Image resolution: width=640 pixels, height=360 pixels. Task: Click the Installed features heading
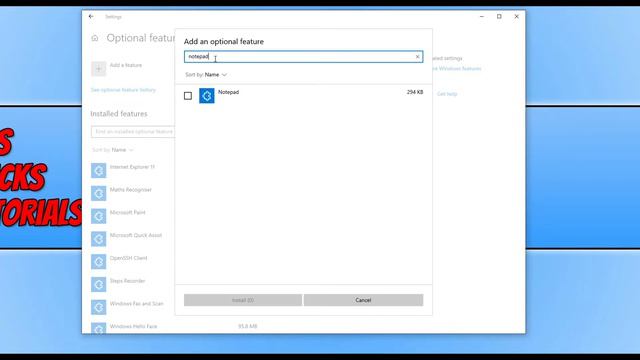pyautogui.click(x=119, y=114)
